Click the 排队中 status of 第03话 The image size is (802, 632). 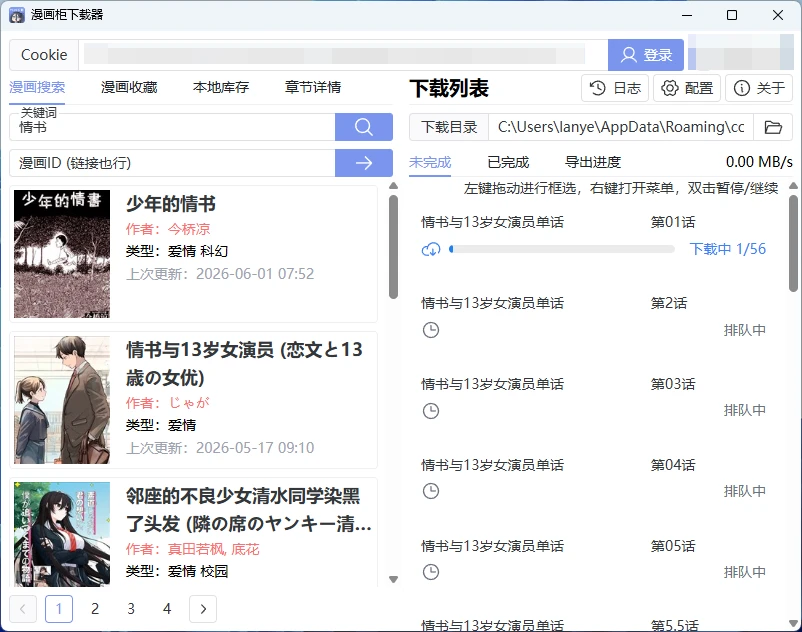coord(745,410)
